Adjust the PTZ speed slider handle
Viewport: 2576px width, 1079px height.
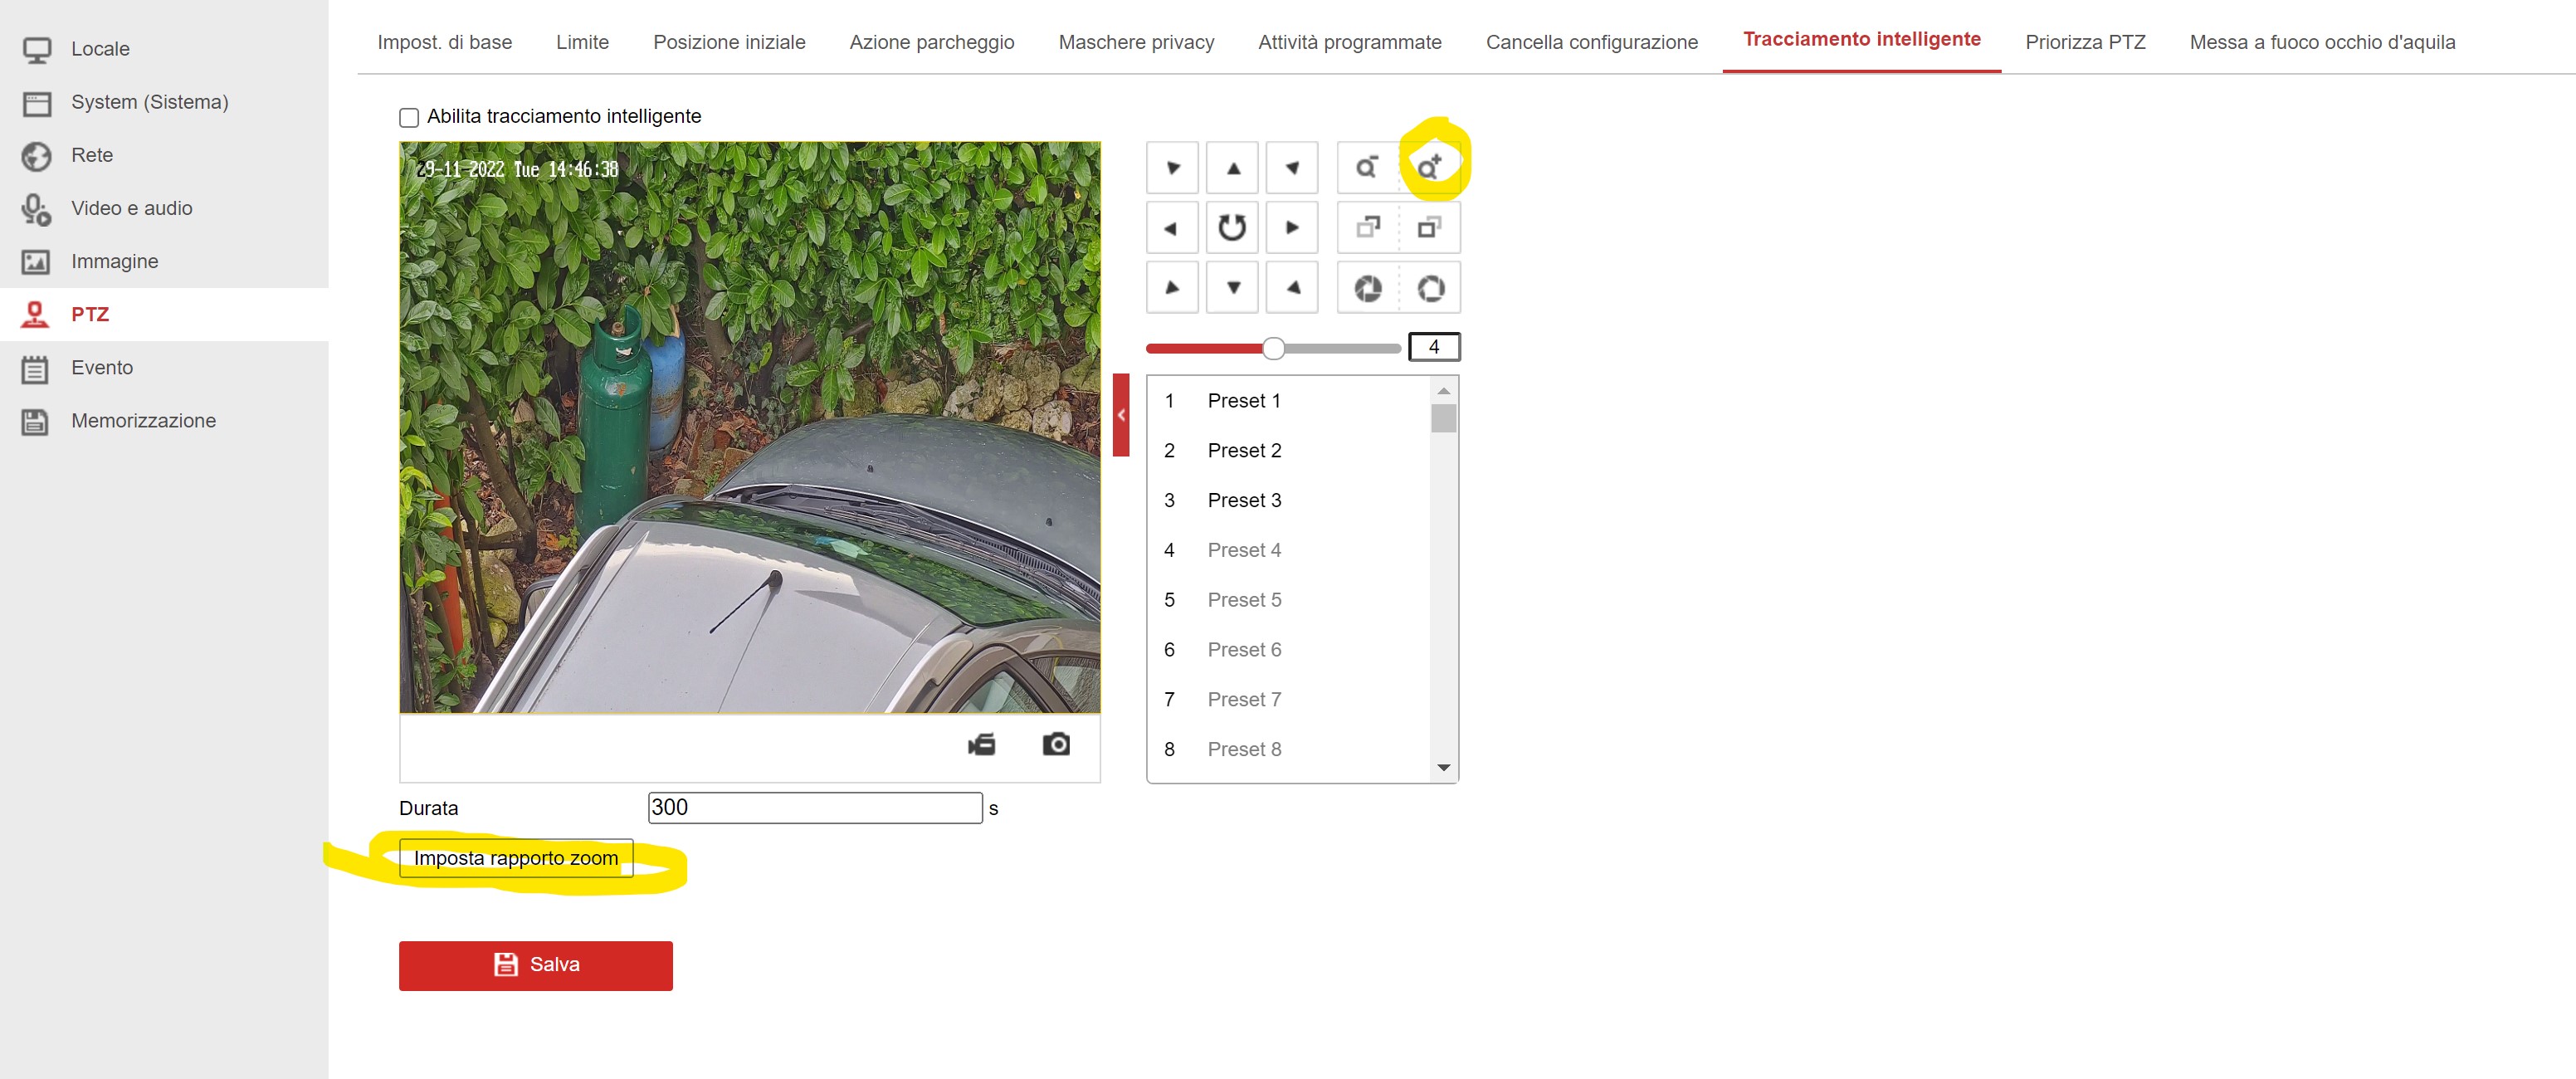(x=1273, y=348)
